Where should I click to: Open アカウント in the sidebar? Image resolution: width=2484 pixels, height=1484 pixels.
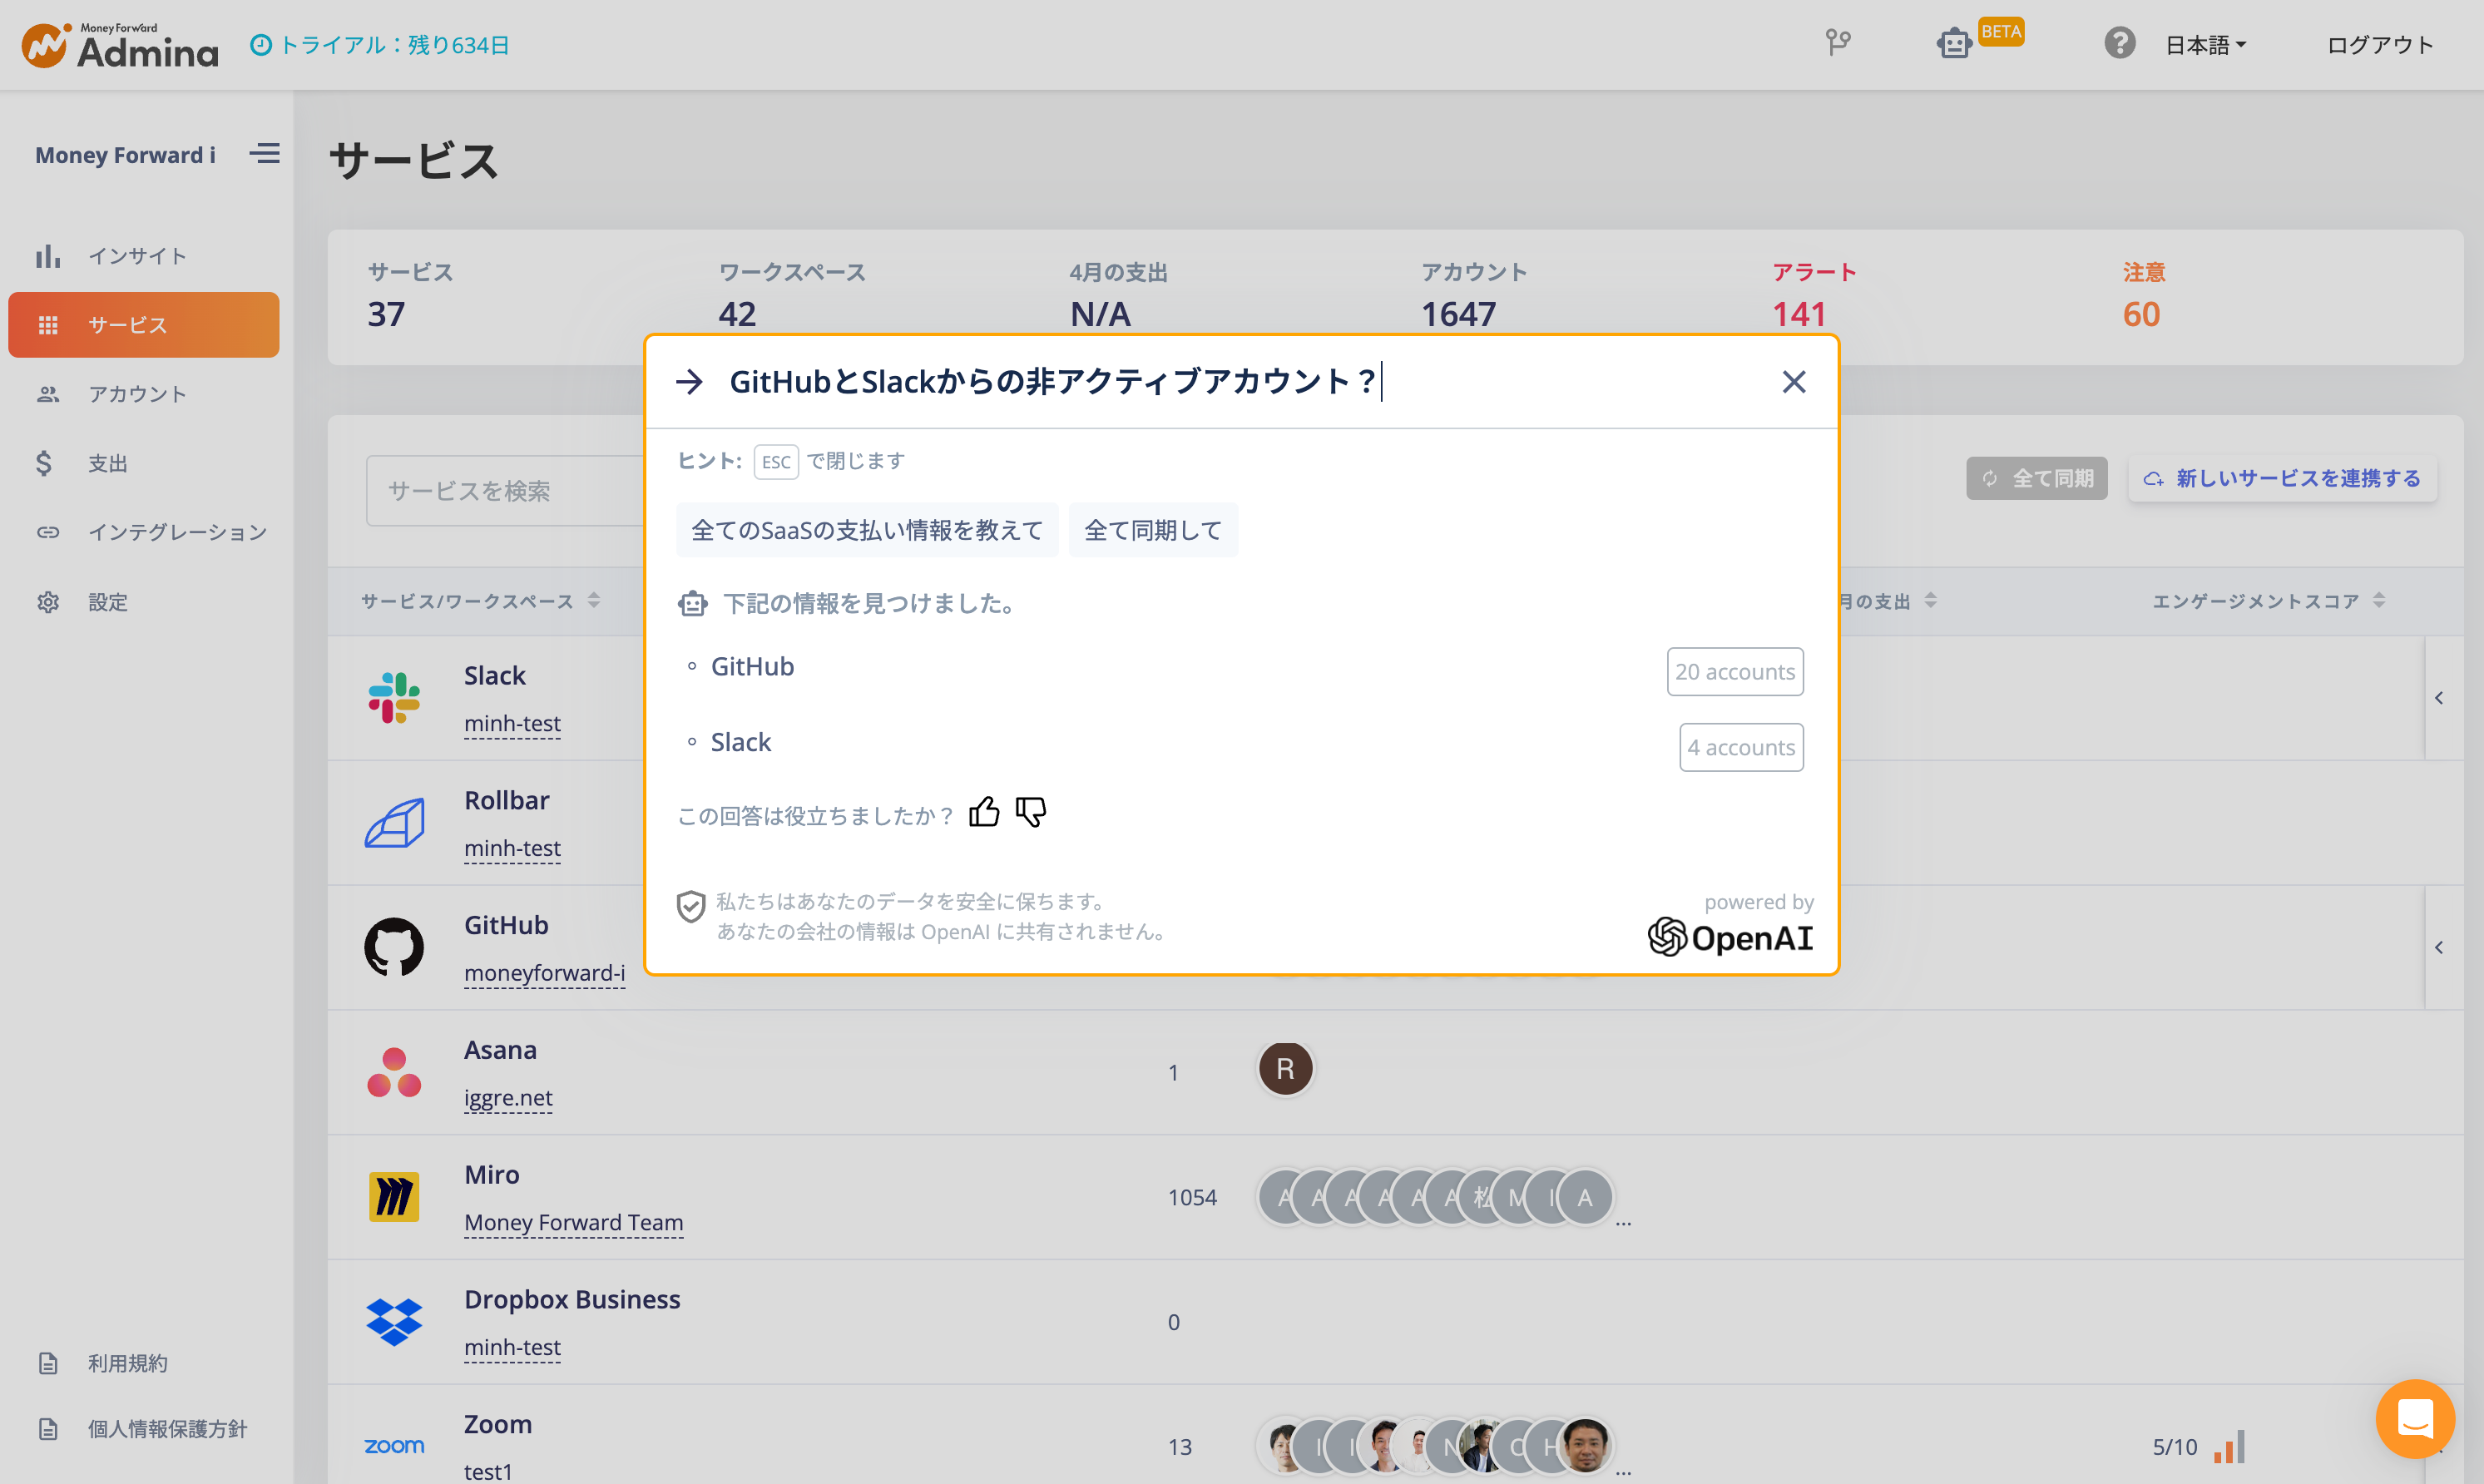(137, 394)
